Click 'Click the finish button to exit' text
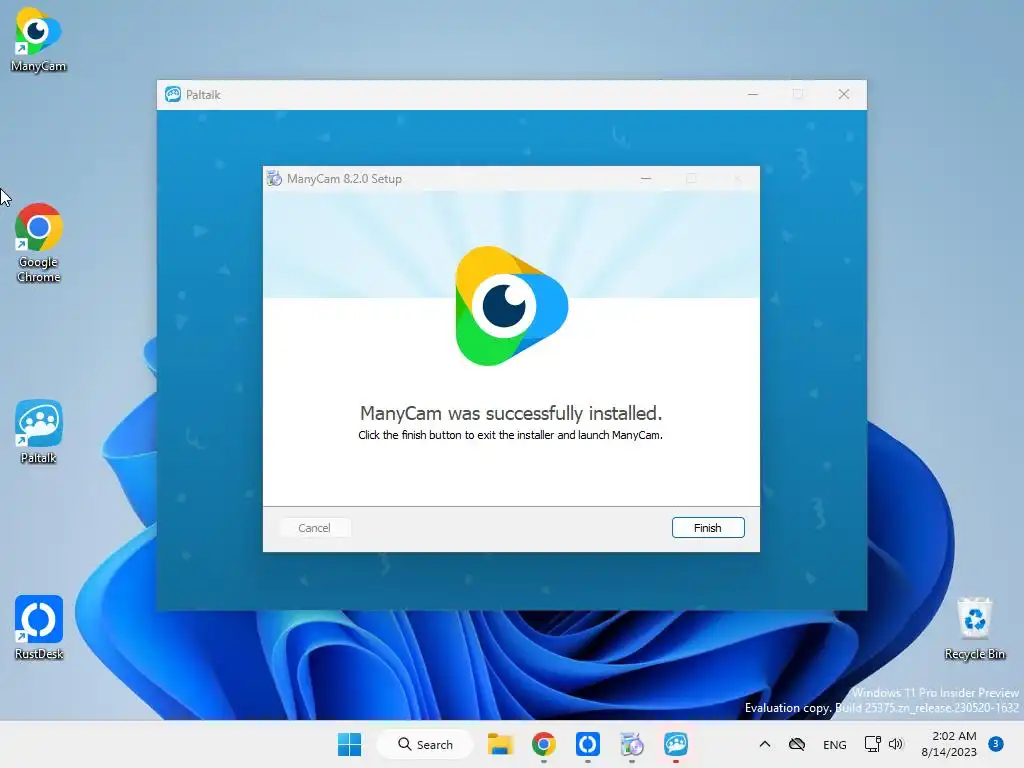 coord(511,435)
